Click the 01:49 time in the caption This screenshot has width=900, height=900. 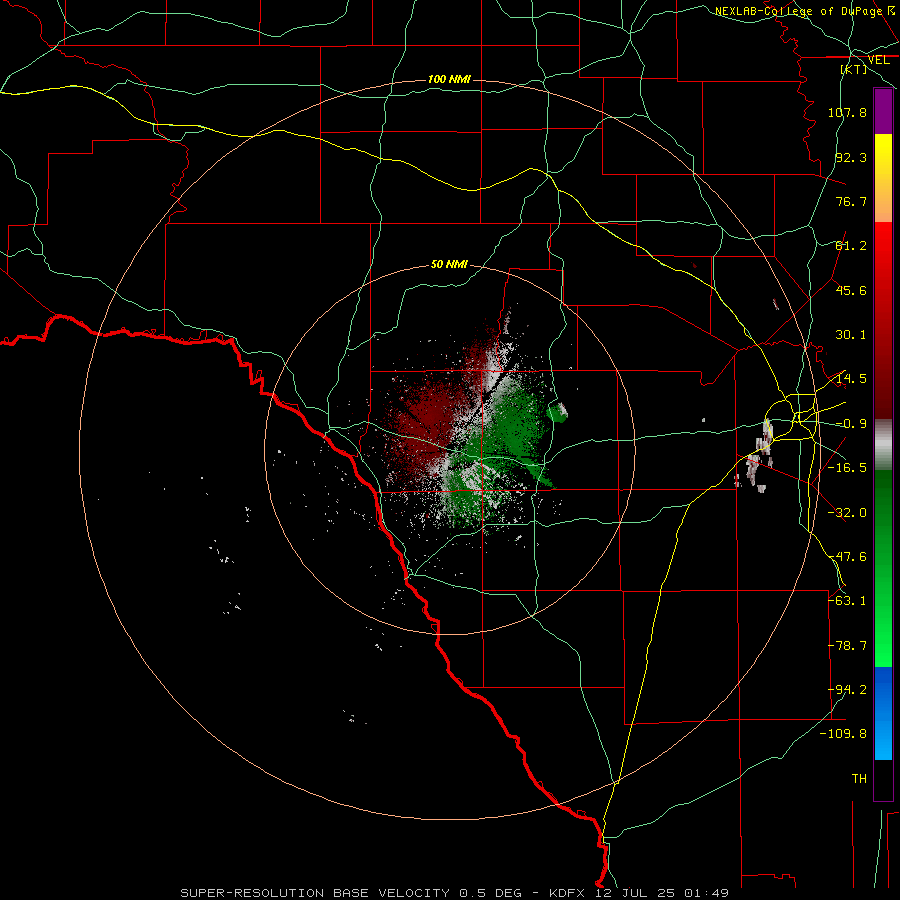tap(707, 893)
